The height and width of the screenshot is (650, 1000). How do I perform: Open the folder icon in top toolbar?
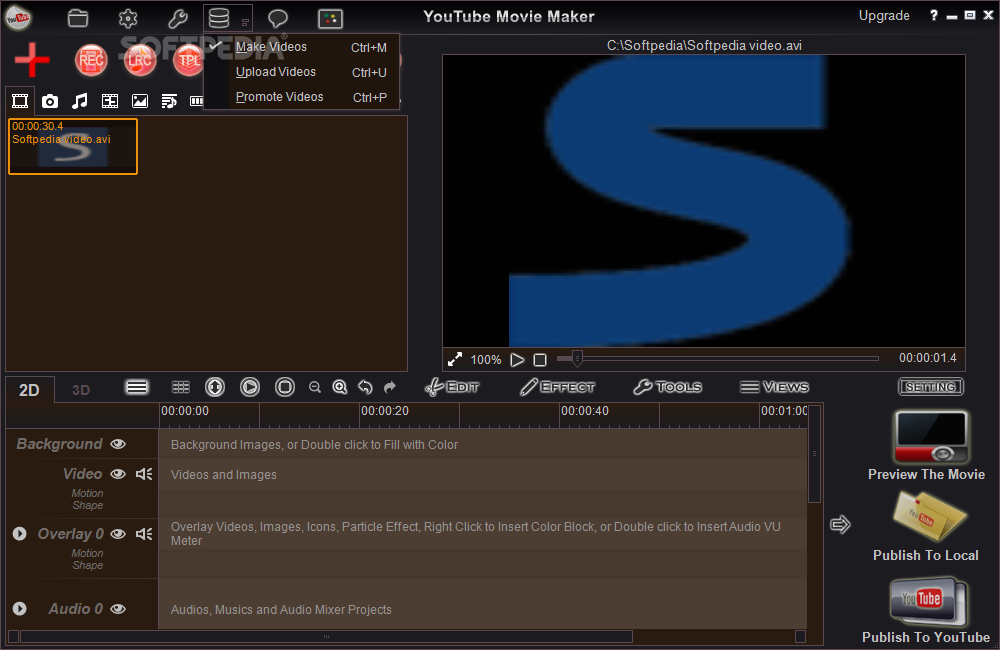click(x=78, y=18)
